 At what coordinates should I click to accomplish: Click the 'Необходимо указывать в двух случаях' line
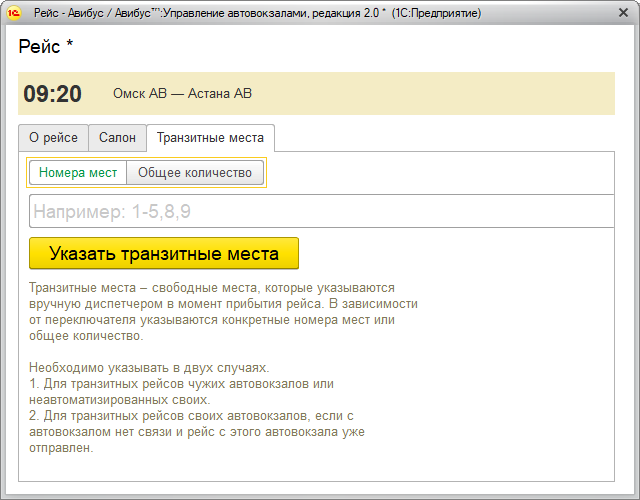149,367
